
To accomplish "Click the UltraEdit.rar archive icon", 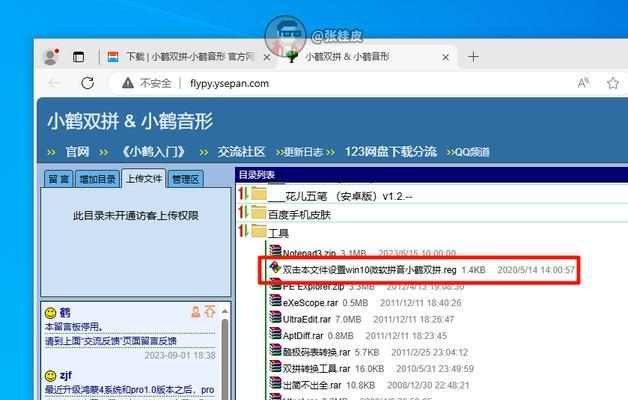I will tap(276, 317).
